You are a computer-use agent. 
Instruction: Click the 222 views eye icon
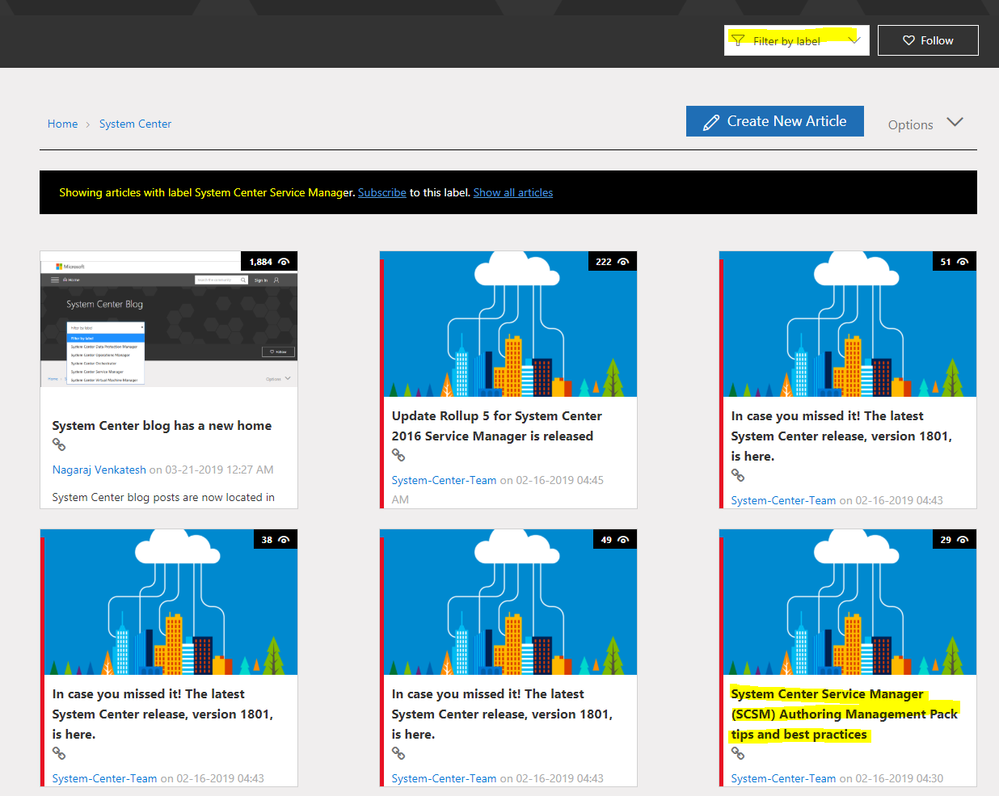(x=623, y=261)
